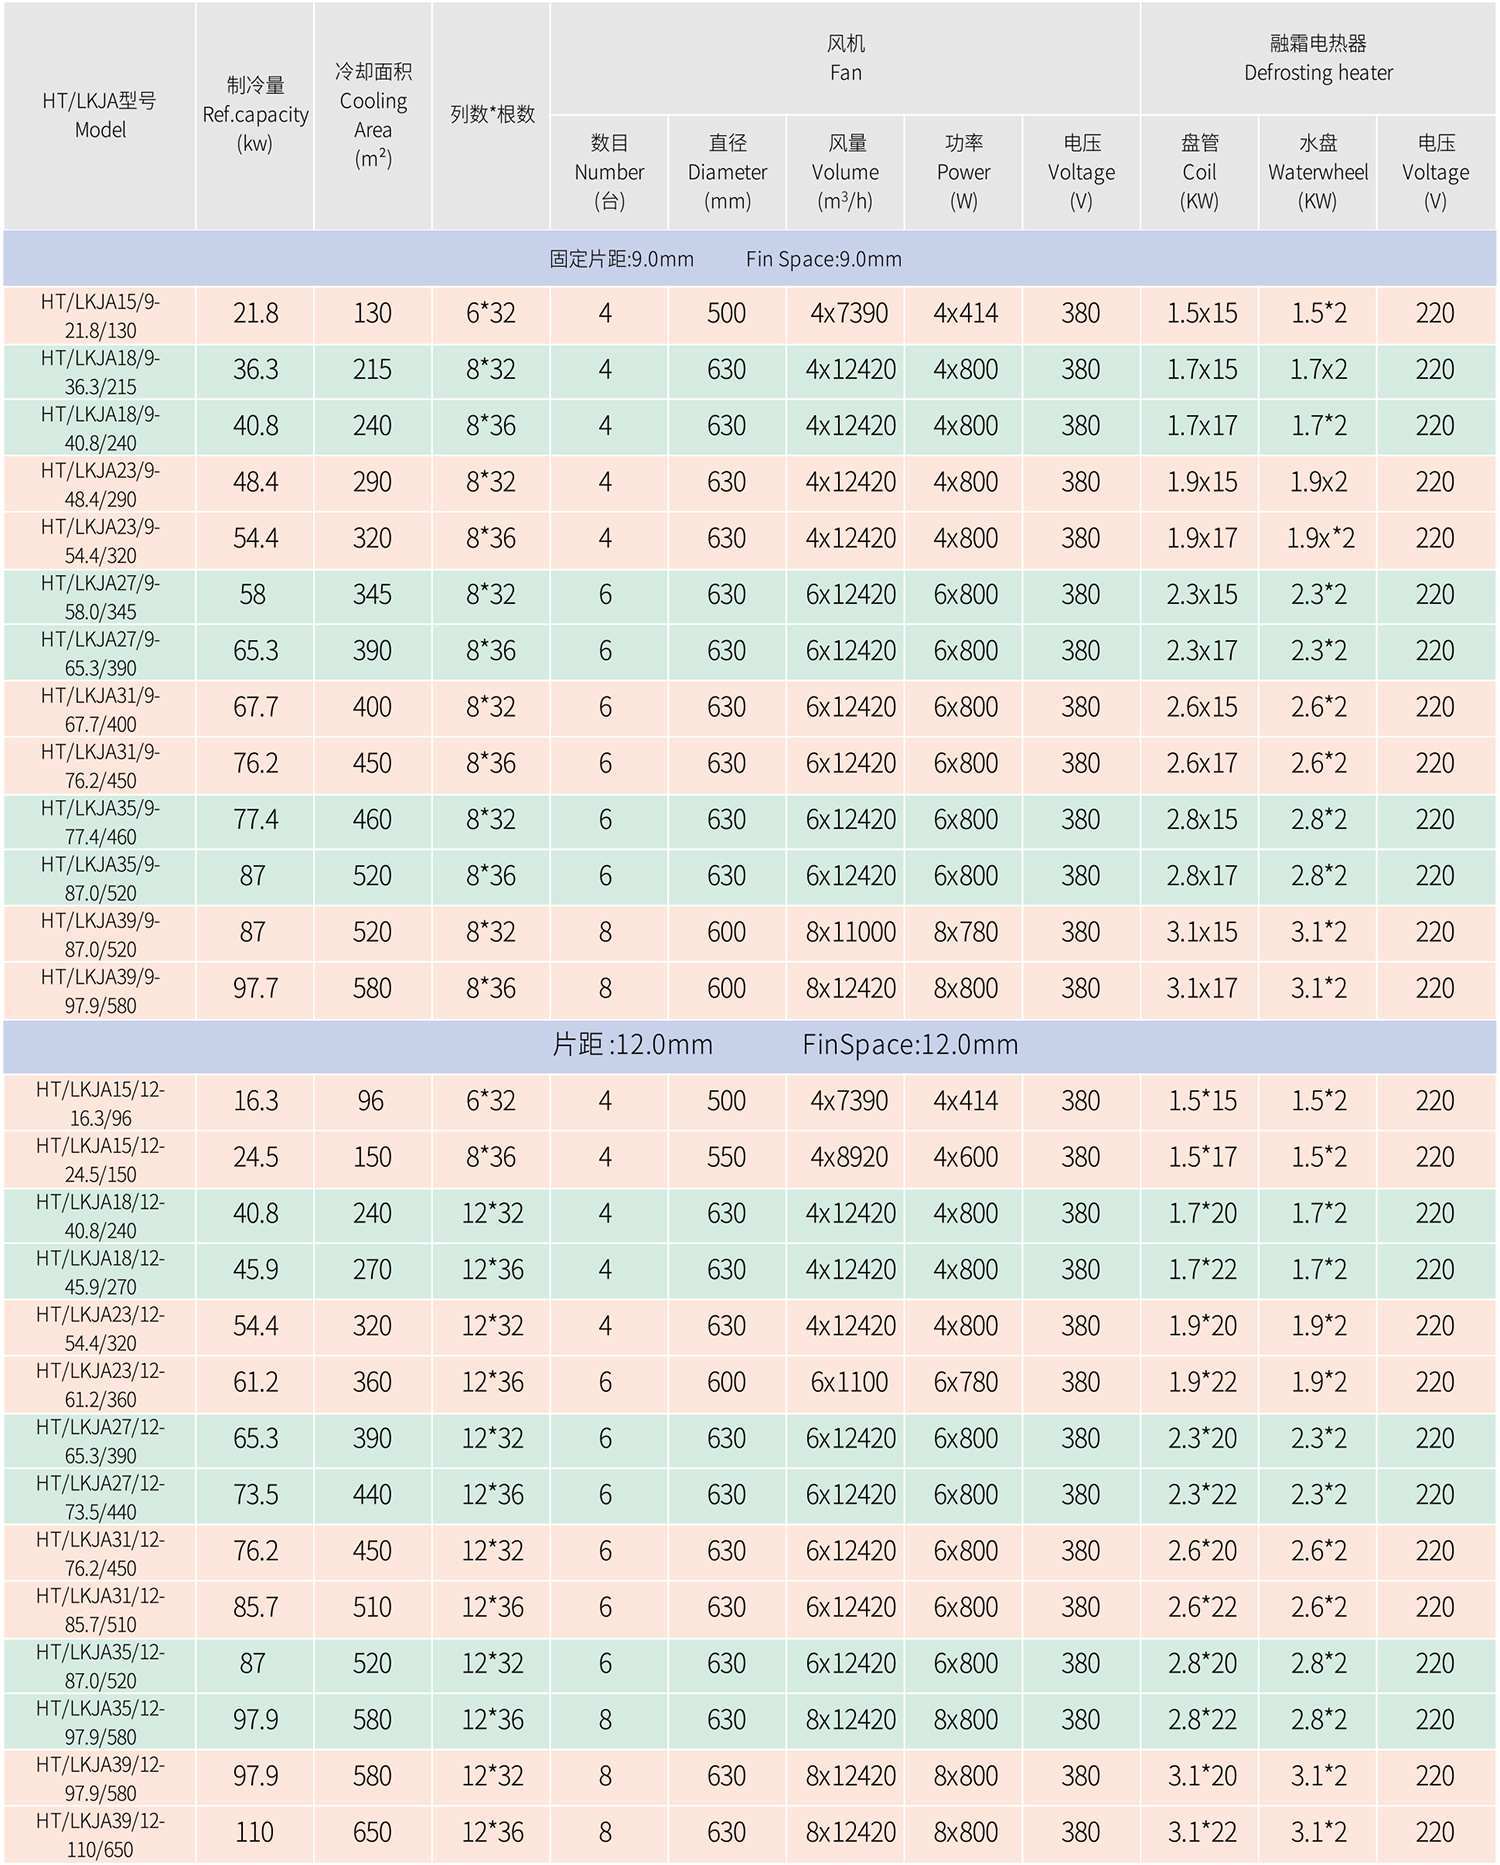Click model "HT/LKJA18/12-45.9/270"
The height and width of the screenshot is (1865, 1500).
tap(100, 1272)
